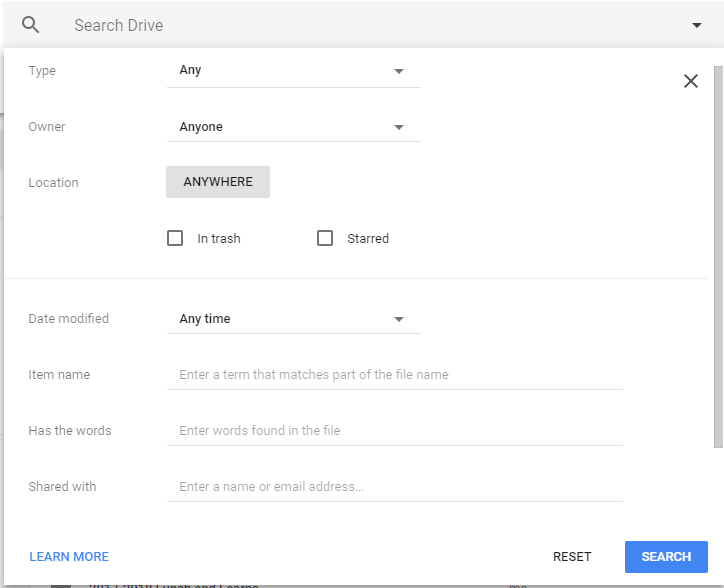This screenshot has width=724, height=588.
Task: Click the magnifying glass search icon
Action: click(x=31, y=25)
